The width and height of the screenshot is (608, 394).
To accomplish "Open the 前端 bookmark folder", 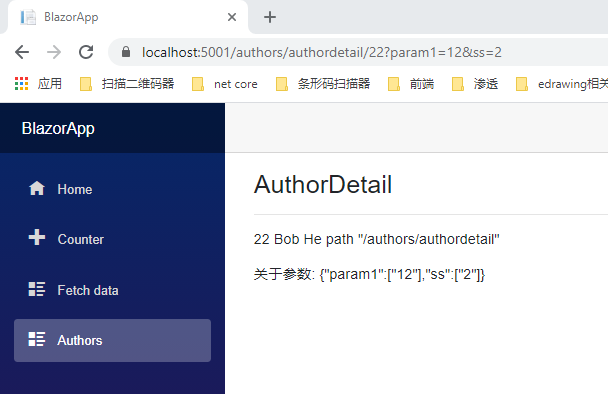I will 411,84.
